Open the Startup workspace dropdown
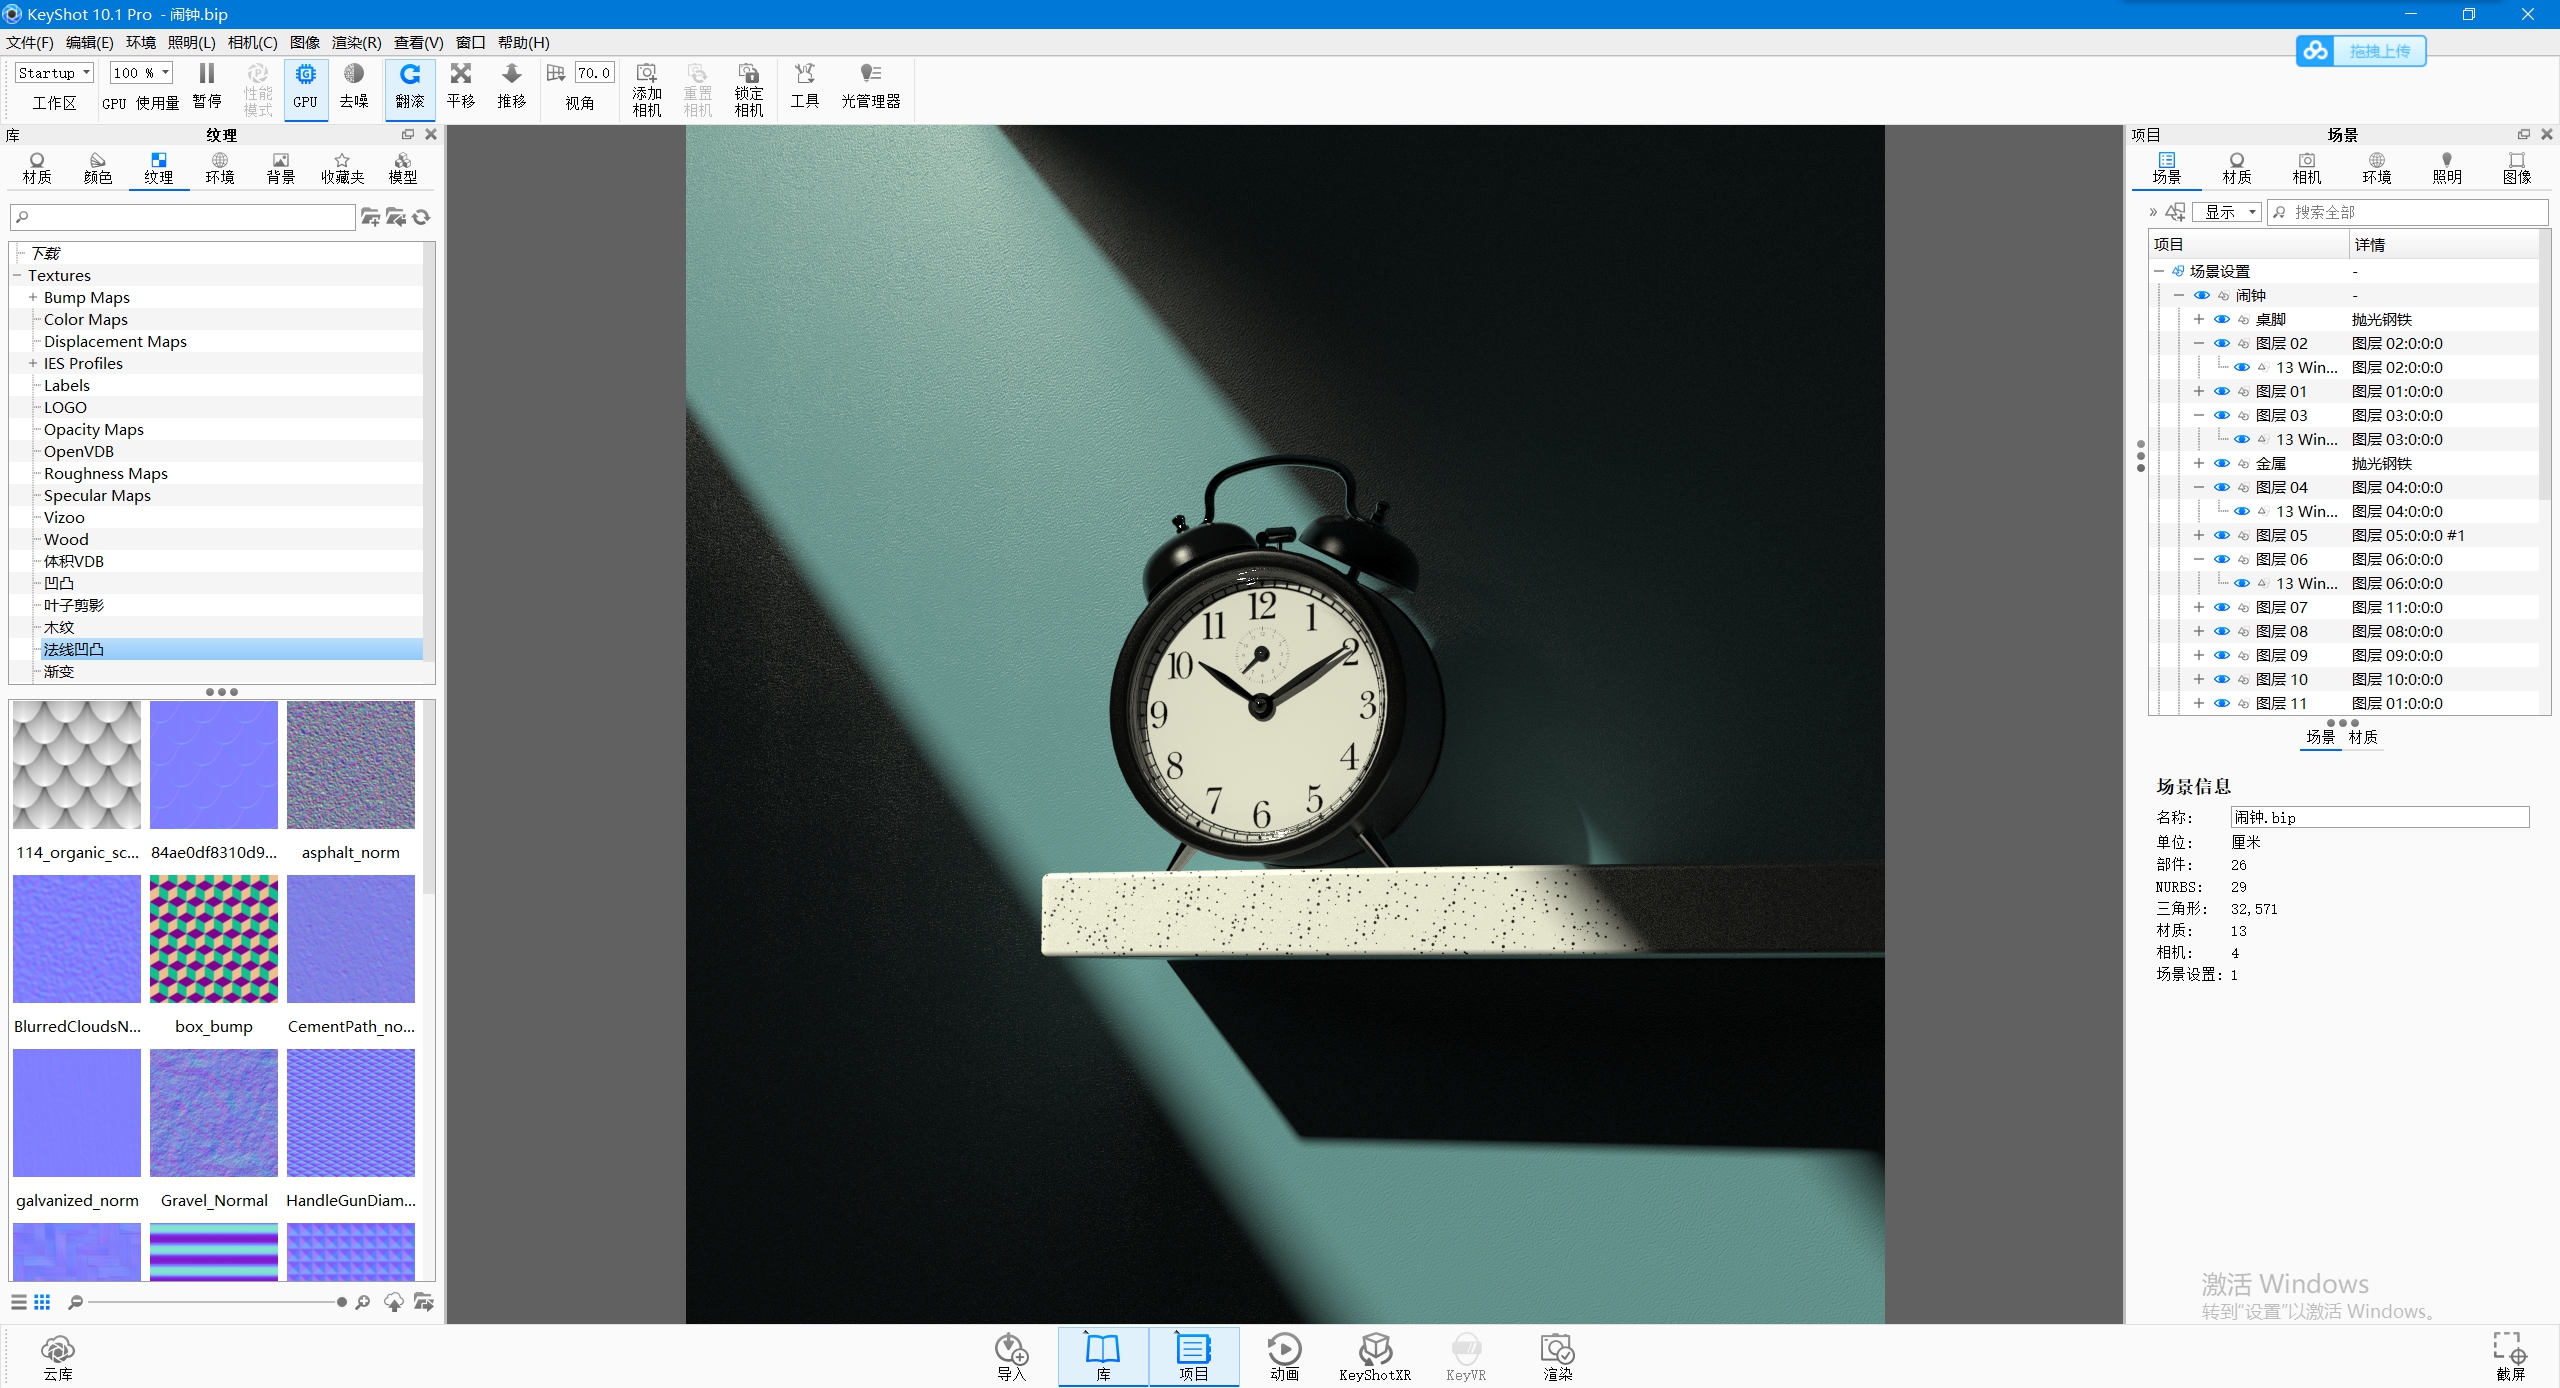Screen dimensions: 2560x1388 (x=53, y=72)
